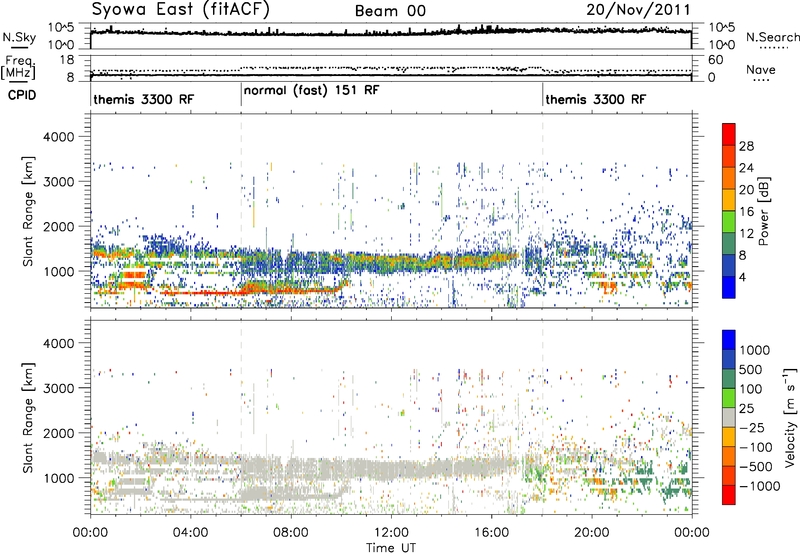Click the 'Freq. [MHz]' axis label
The height and width of the screenshot is (554, 800).
[x=18, y=68]
